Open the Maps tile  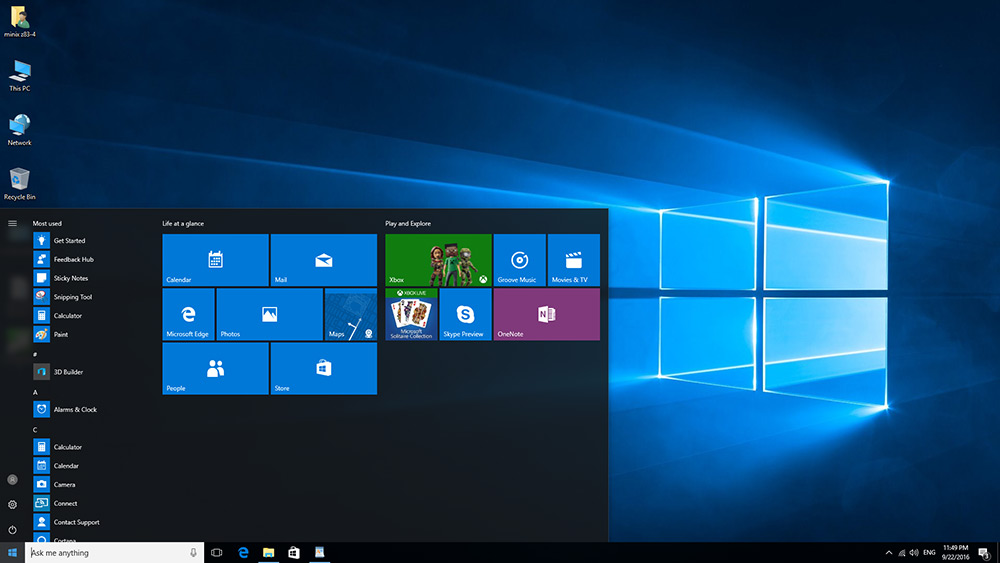pos(351,314)
